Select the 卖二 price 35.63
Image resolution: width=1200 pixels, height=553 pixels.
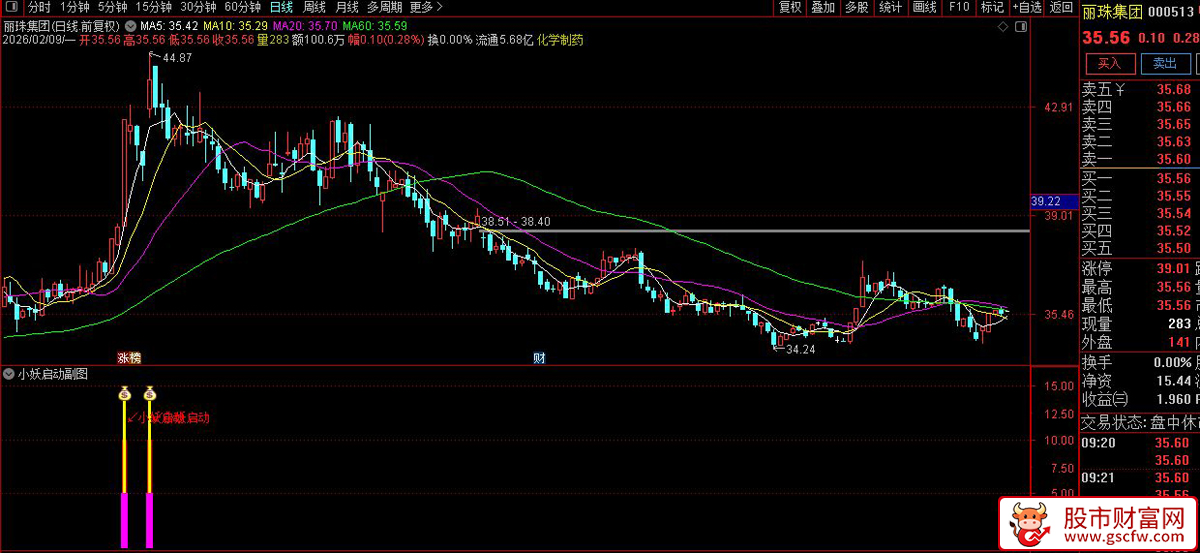coord(1174,142)
